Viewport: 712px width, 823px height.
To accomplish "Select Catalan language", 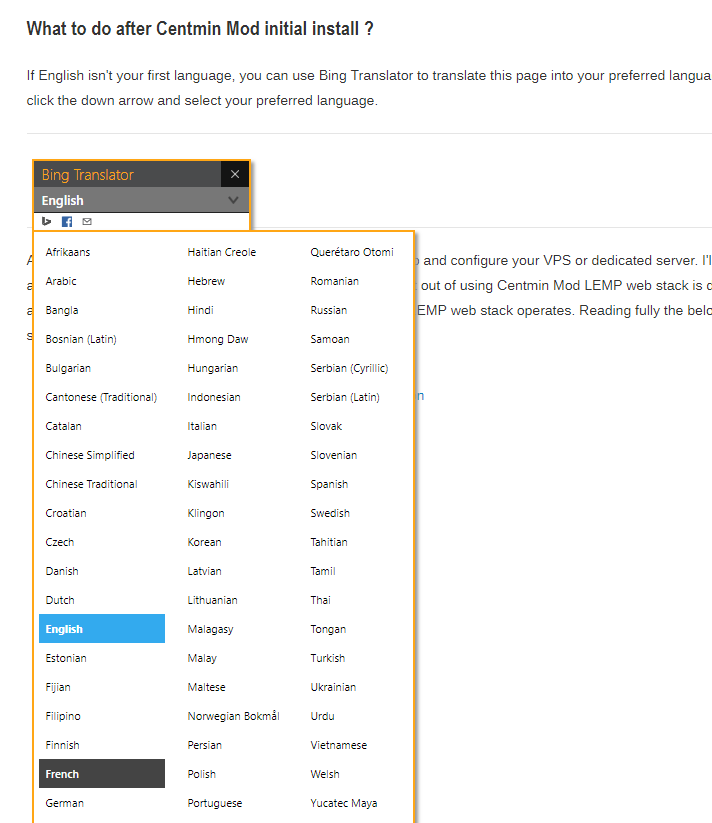I will [63, 426].
